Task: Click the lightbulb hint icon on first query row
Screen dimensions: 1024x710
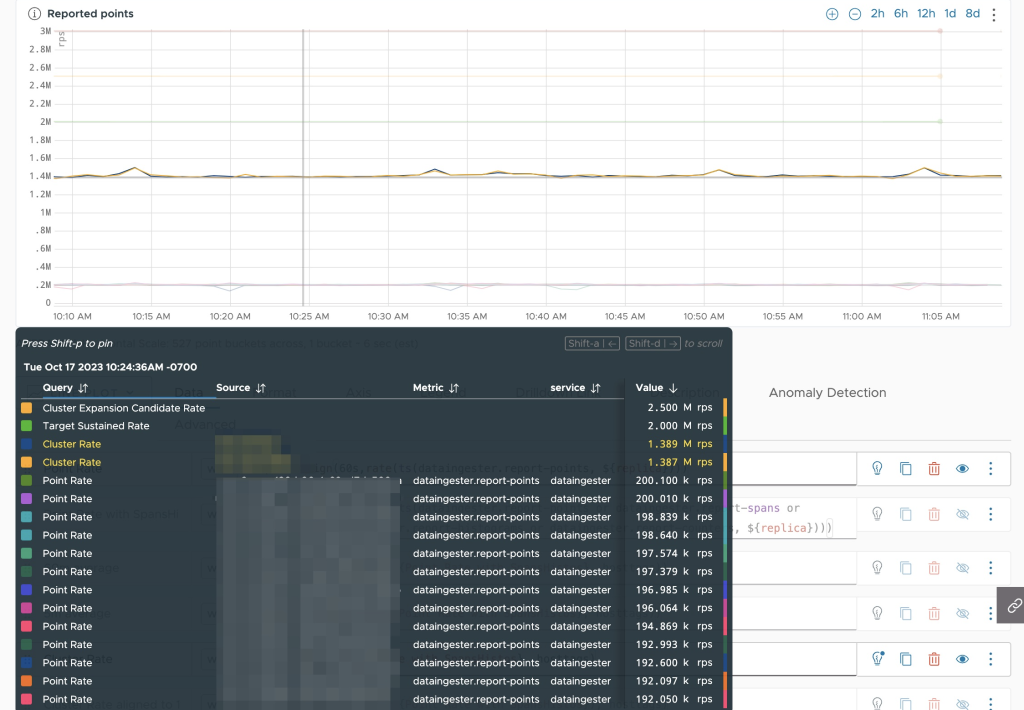Action: 877,468
